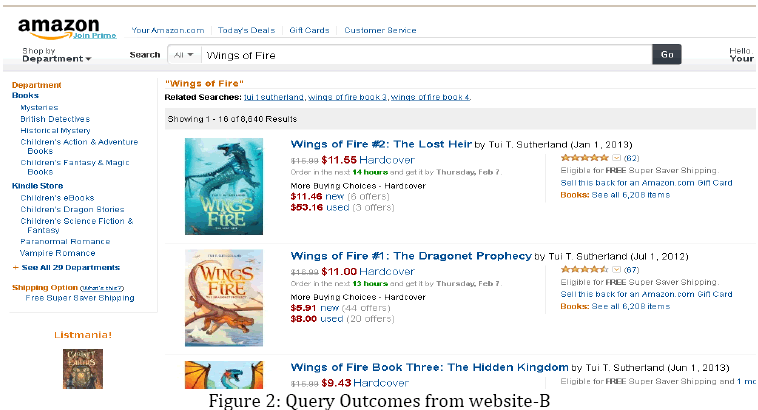Expand Shop by Department menu

point(57,55)
